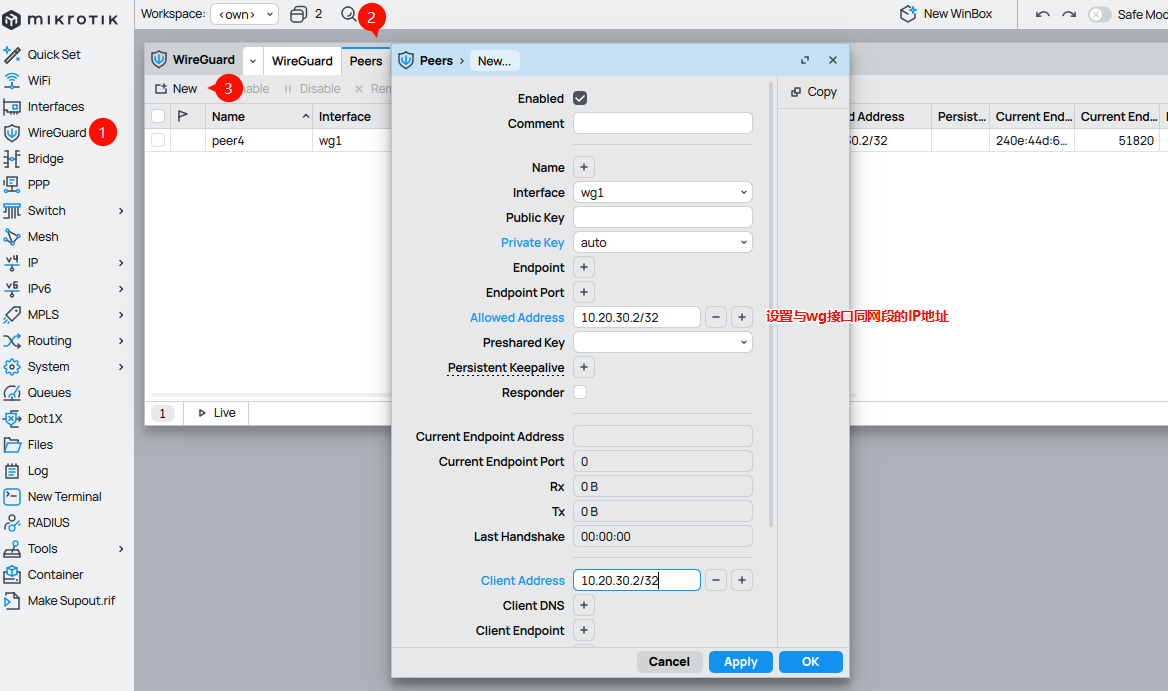This screenshot has height=691, width=1168.
Task: Open the Workspace selector dropdown
Action: click(x=244, y=14)
